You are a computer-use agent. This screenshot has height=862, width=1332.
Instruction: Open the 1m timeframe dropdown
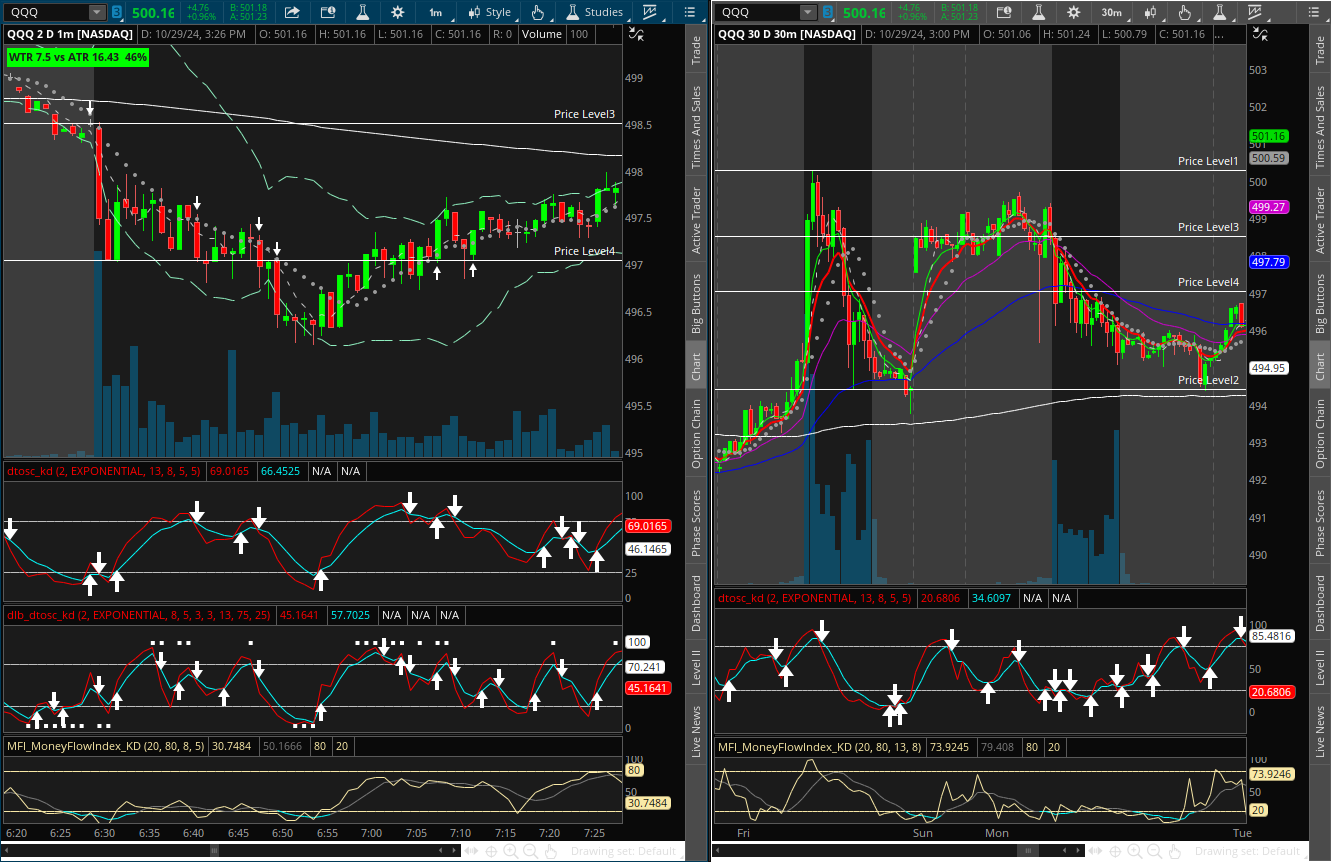[436, 12]
